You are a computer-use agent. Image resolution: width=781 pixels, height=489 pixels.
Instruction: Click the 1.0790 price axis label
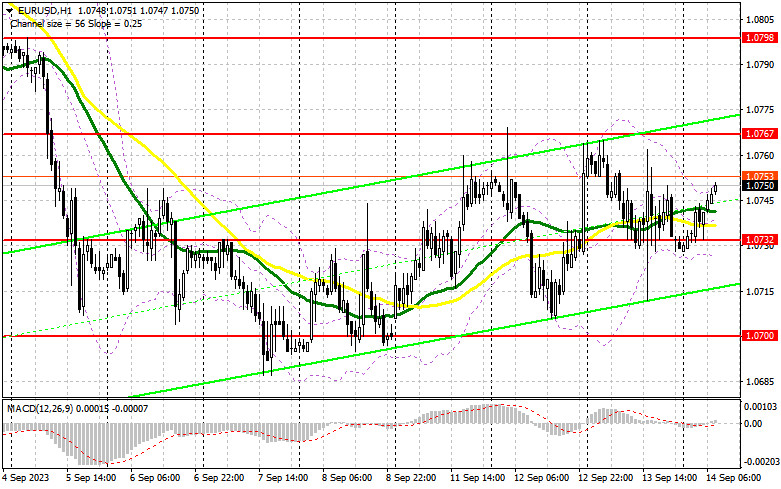(x=760, y=65)
